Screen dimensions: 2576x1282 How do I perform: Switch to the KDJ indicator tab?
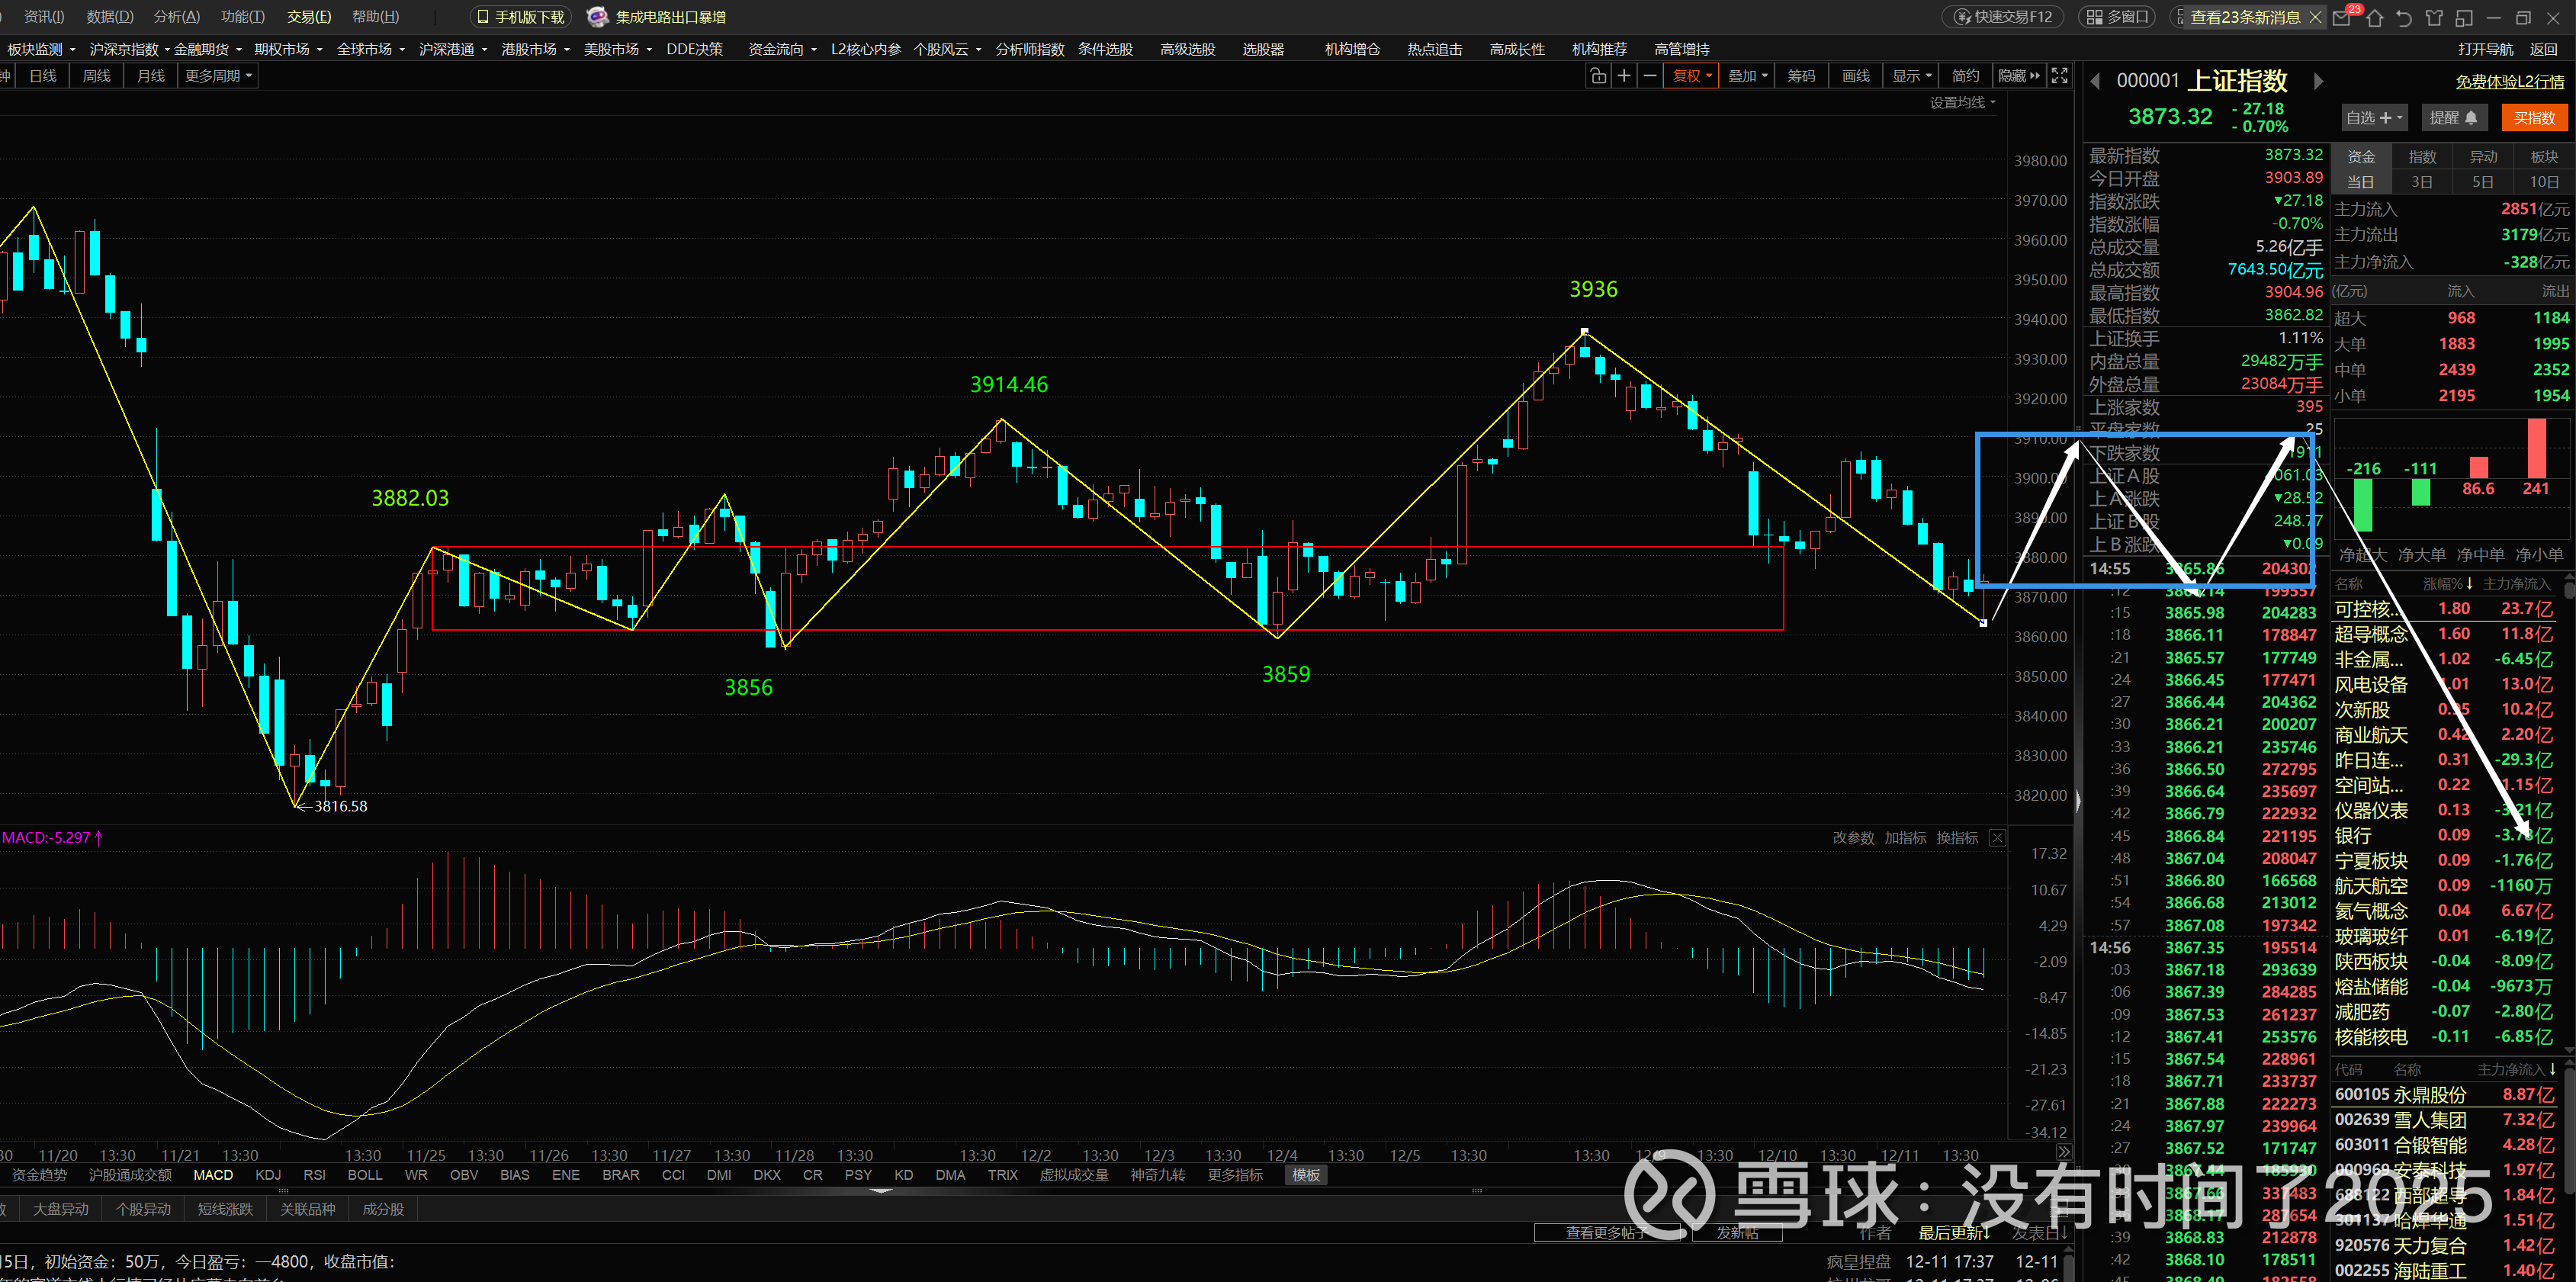click(x=268, y=1175)
